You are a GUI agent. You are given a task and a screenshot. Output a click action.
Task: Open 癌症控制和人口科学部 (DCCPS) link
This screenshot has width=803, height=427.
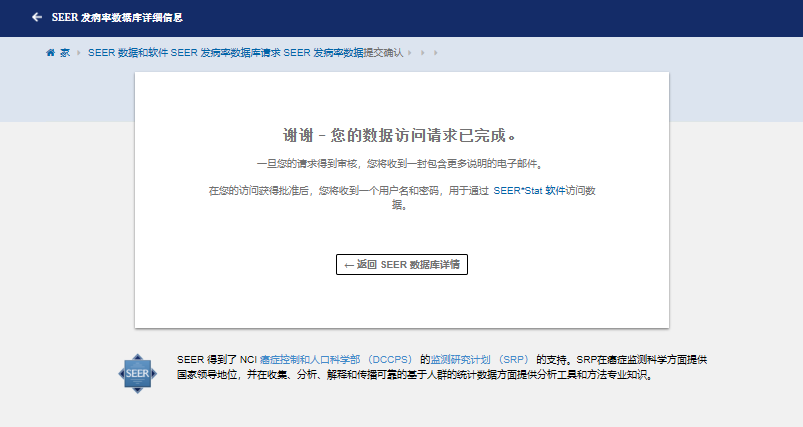tap(336, 360)
